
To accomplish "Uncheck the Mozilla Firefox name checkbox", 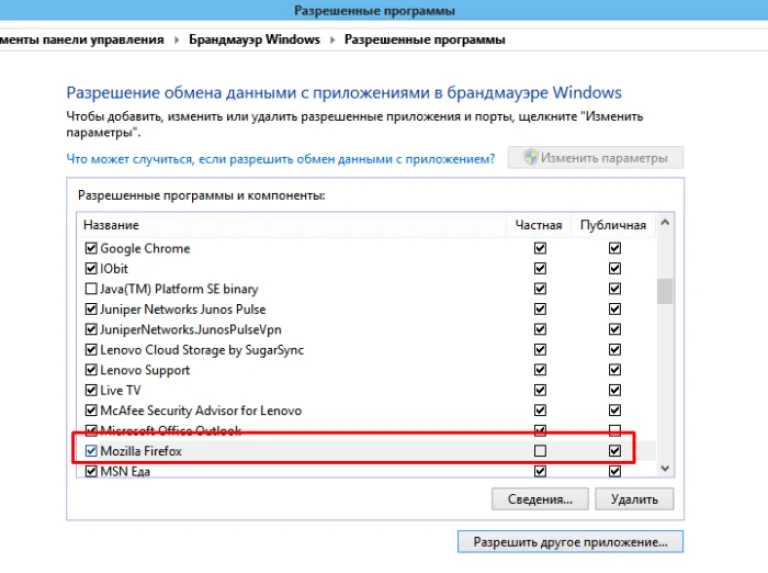I will [91, 451].
